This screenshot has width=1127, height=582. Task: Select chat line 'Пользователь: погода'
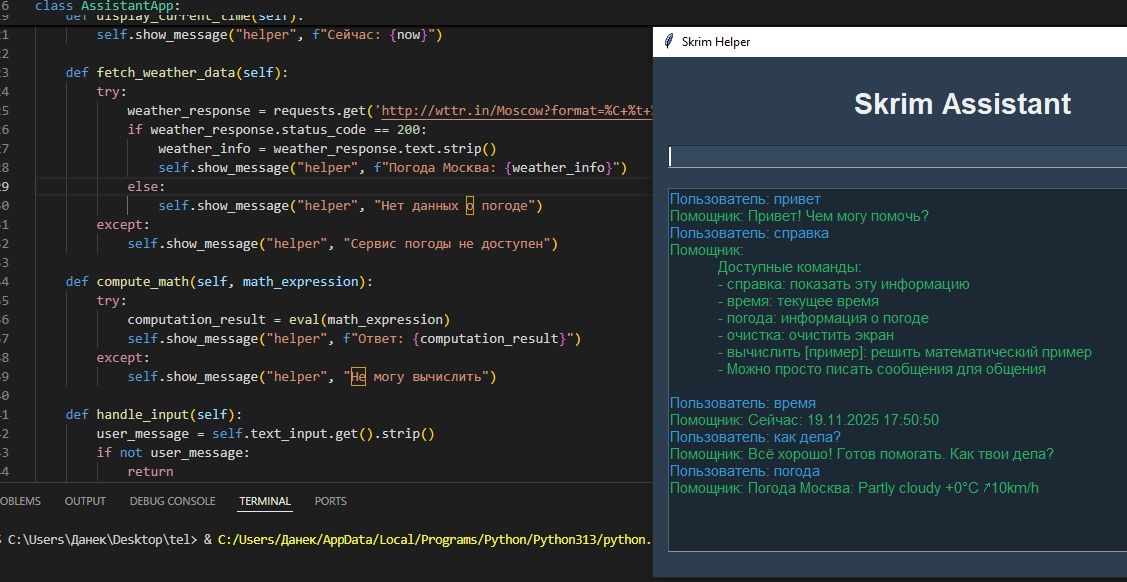[x=745, y=471]
